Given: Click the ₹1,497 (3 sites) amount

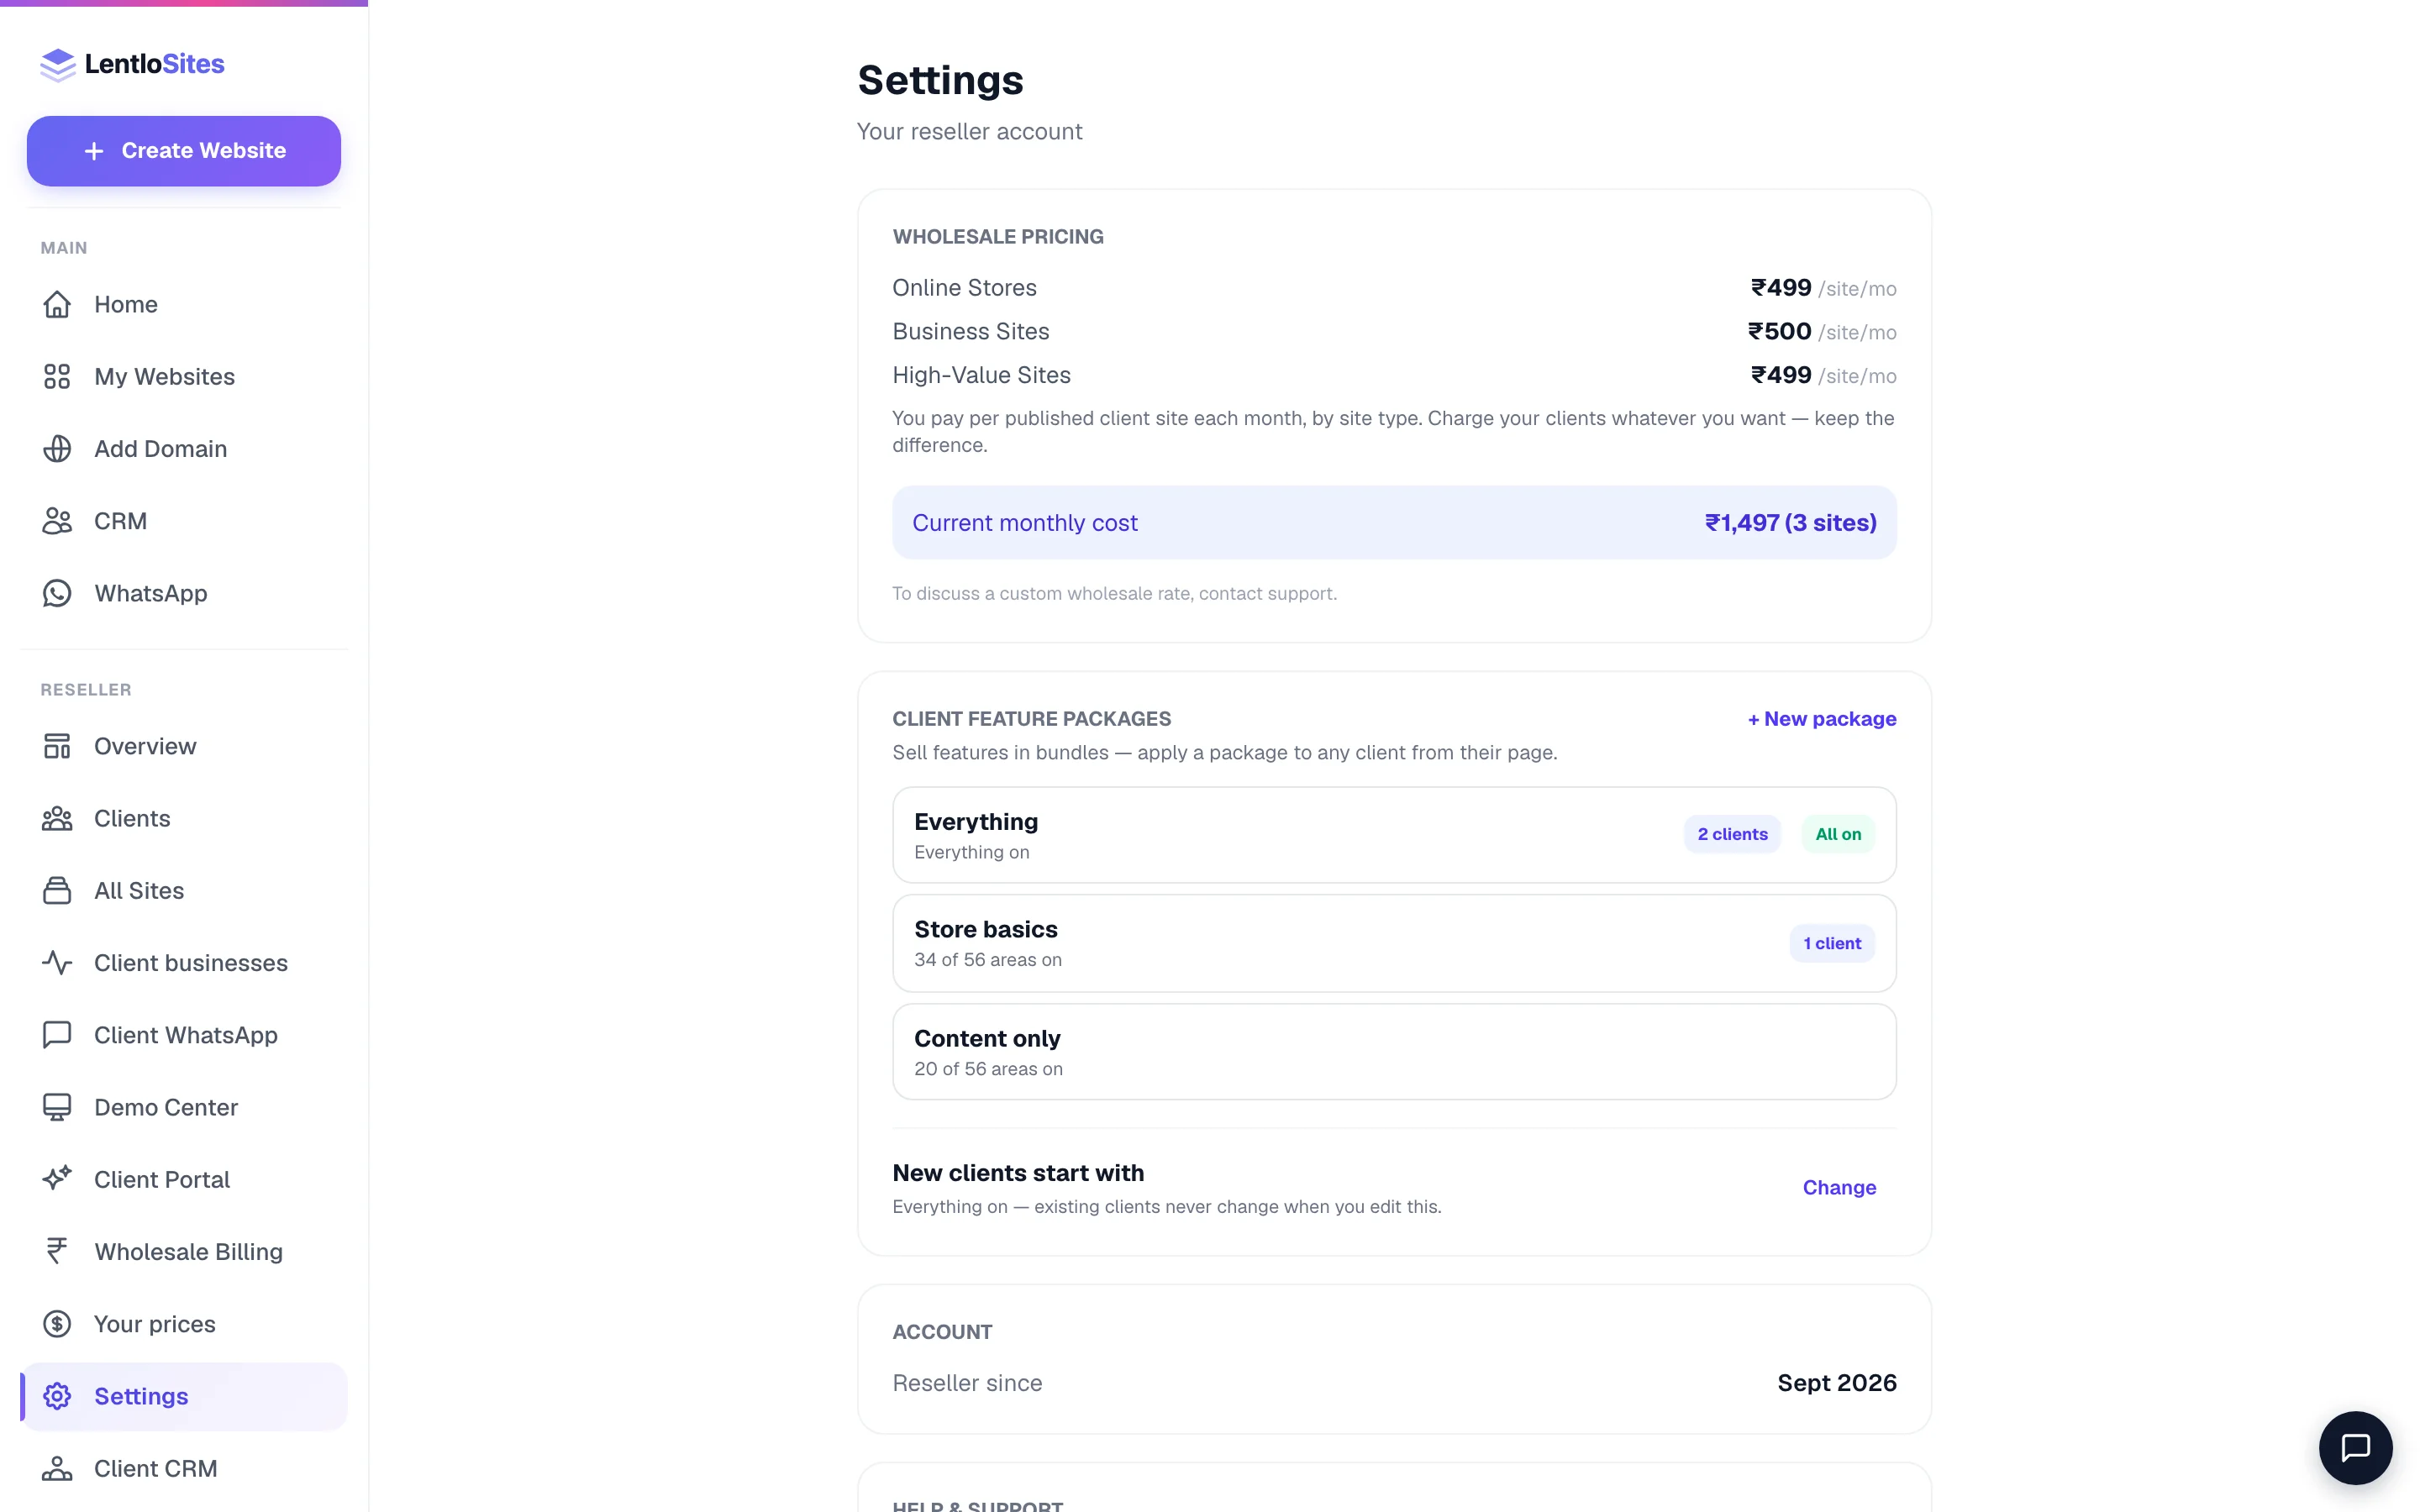Looking at the screenshot, I should click(1790, 523).
